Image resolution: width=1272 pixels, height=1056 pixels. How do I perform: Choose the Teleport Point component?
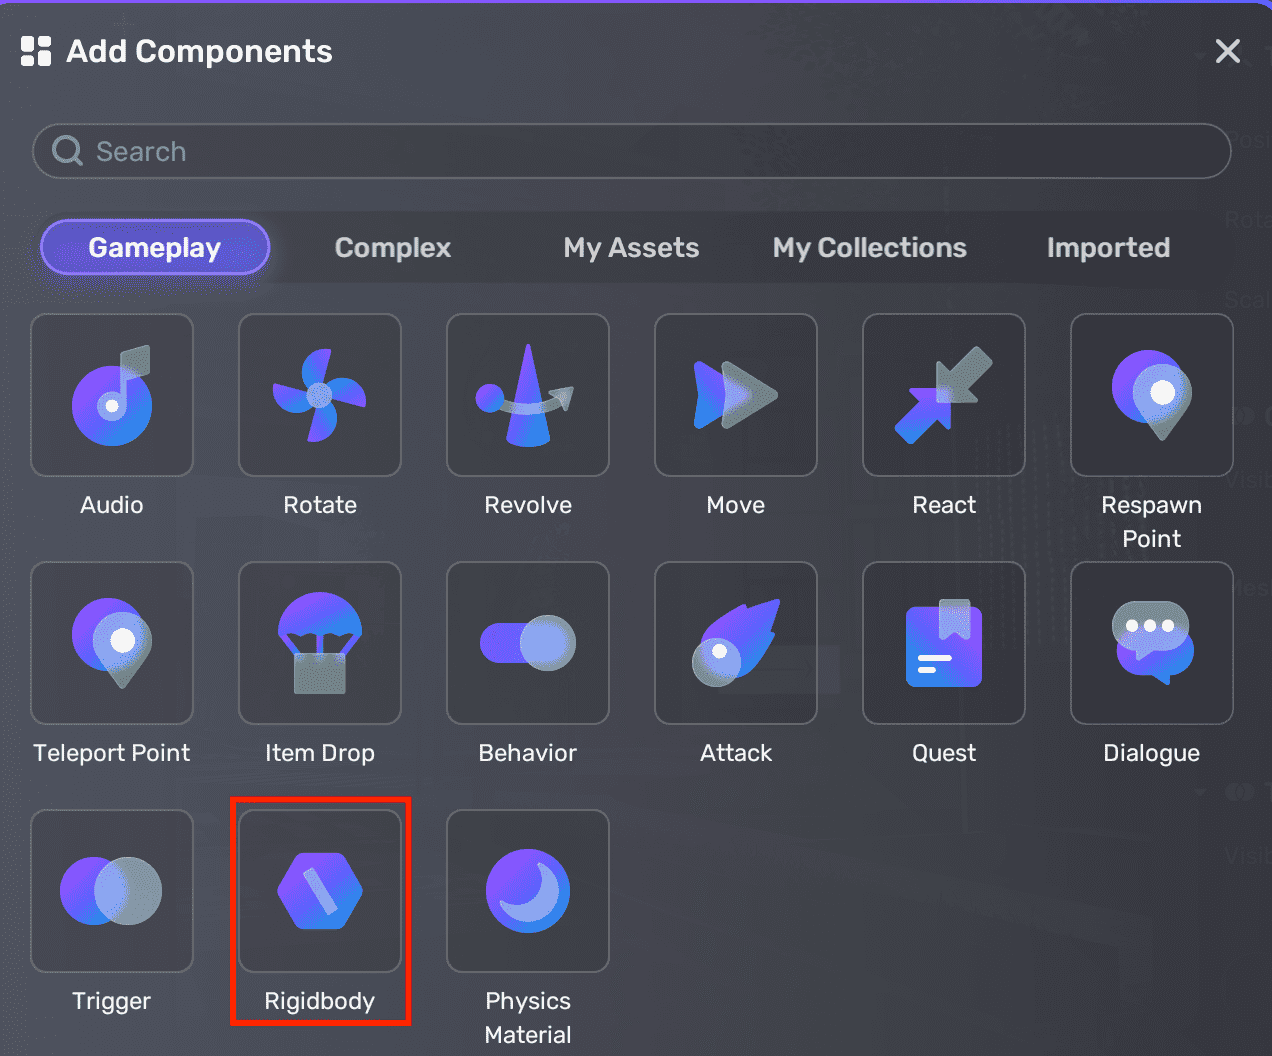coord(112,643)
